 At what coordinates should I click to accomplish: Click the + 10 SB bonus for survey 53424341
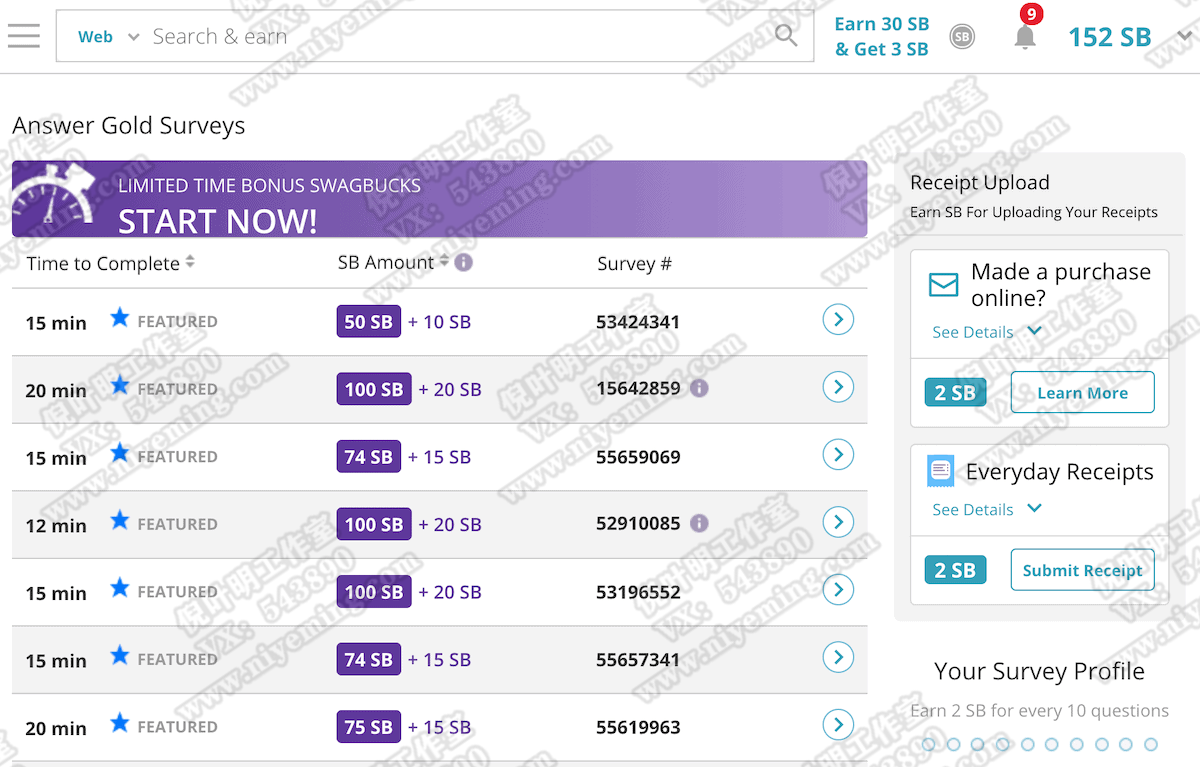(x=439, y=322)
